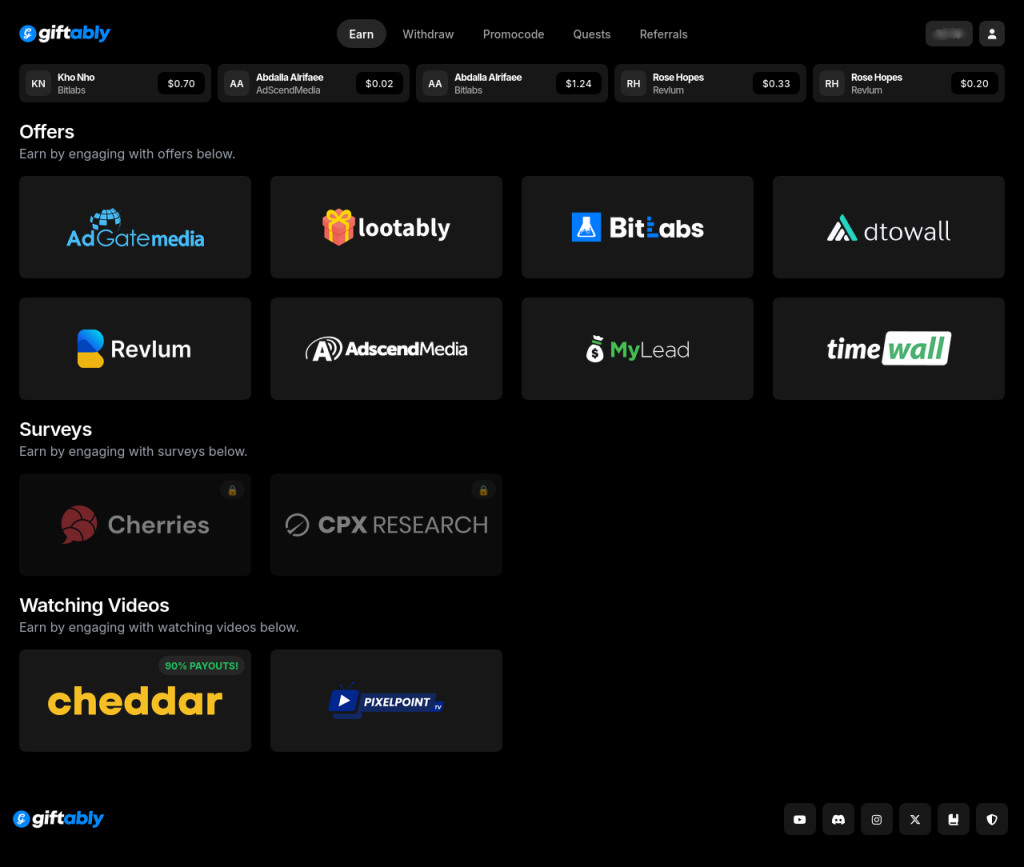Click Rose Hopes' $0.20 Revlum card
This screenshot has width=1024, height=867.
(908, 84)
